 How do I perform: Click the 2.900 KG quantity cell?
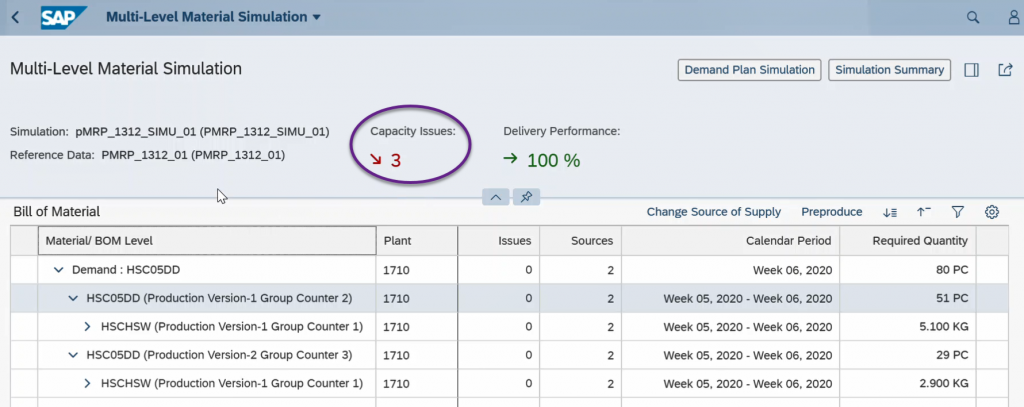click(x=908, y=383)
